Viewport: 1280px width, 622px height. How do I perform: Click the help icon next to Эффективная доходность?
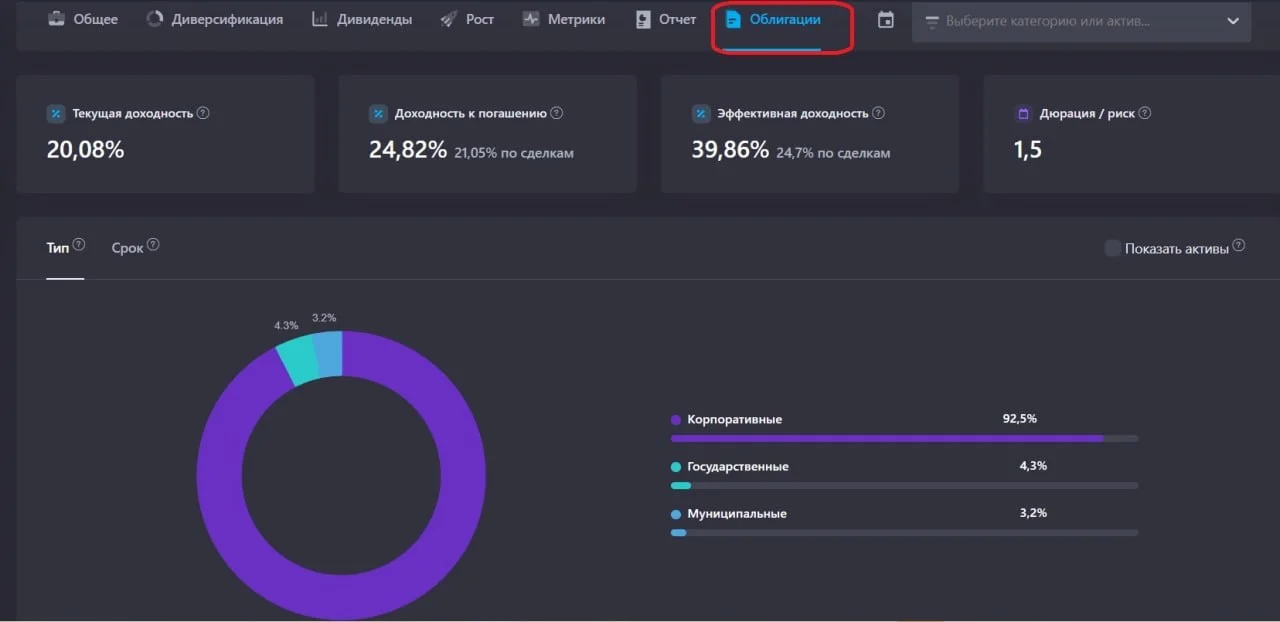coord(879,113)
